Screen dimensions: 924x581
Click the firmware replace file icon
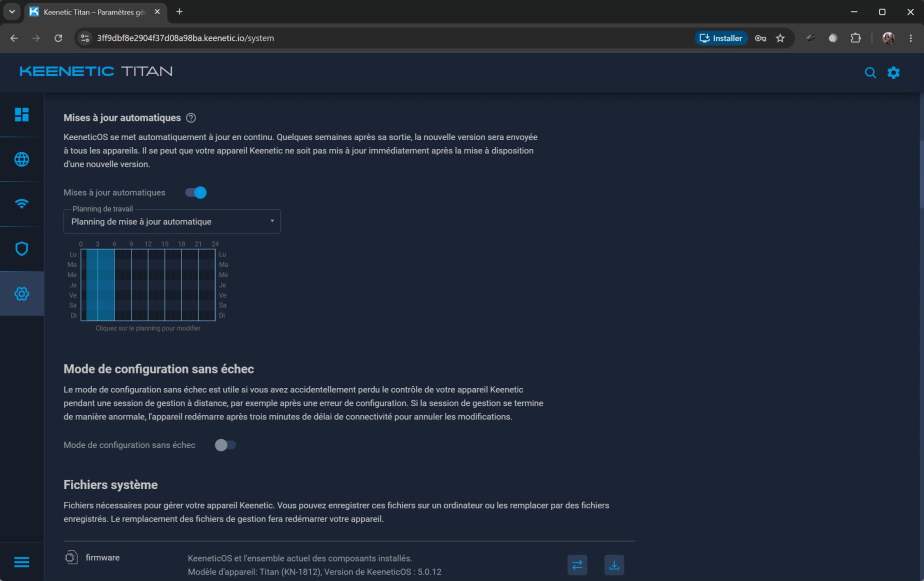[578, 565]
